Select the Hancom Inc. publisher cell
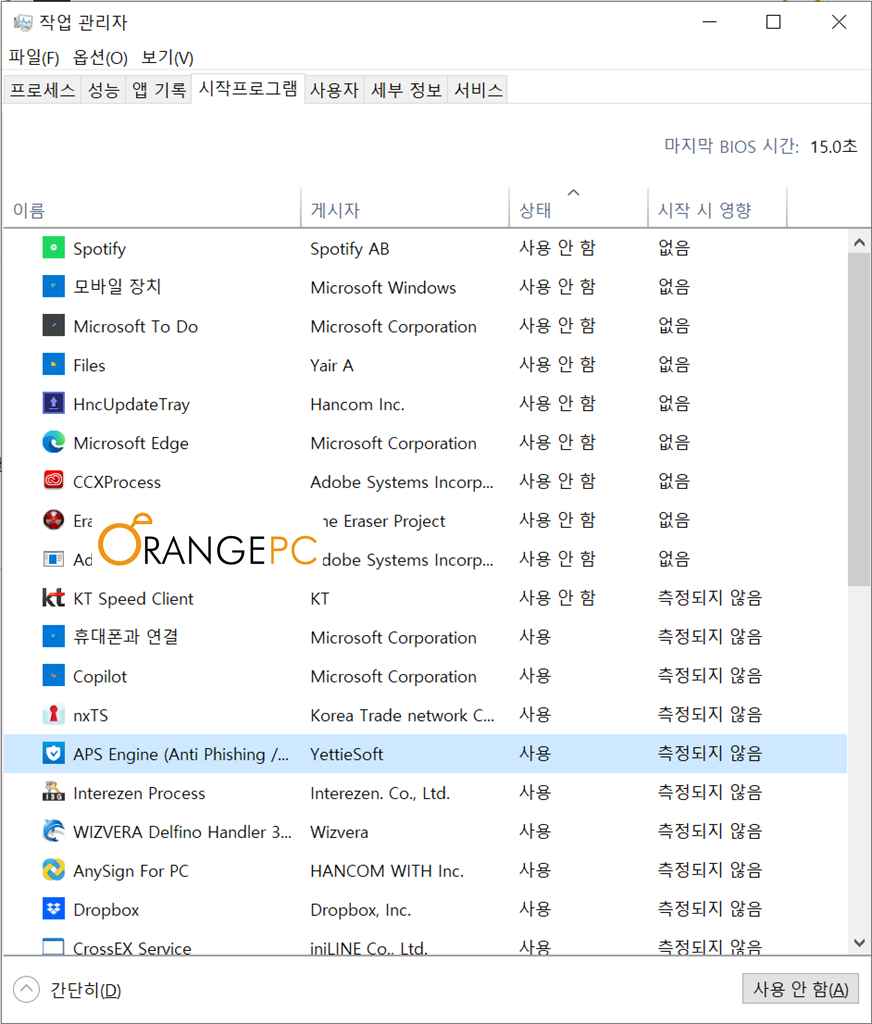This screenshot has width=872, height=1024. click(357, 404)
